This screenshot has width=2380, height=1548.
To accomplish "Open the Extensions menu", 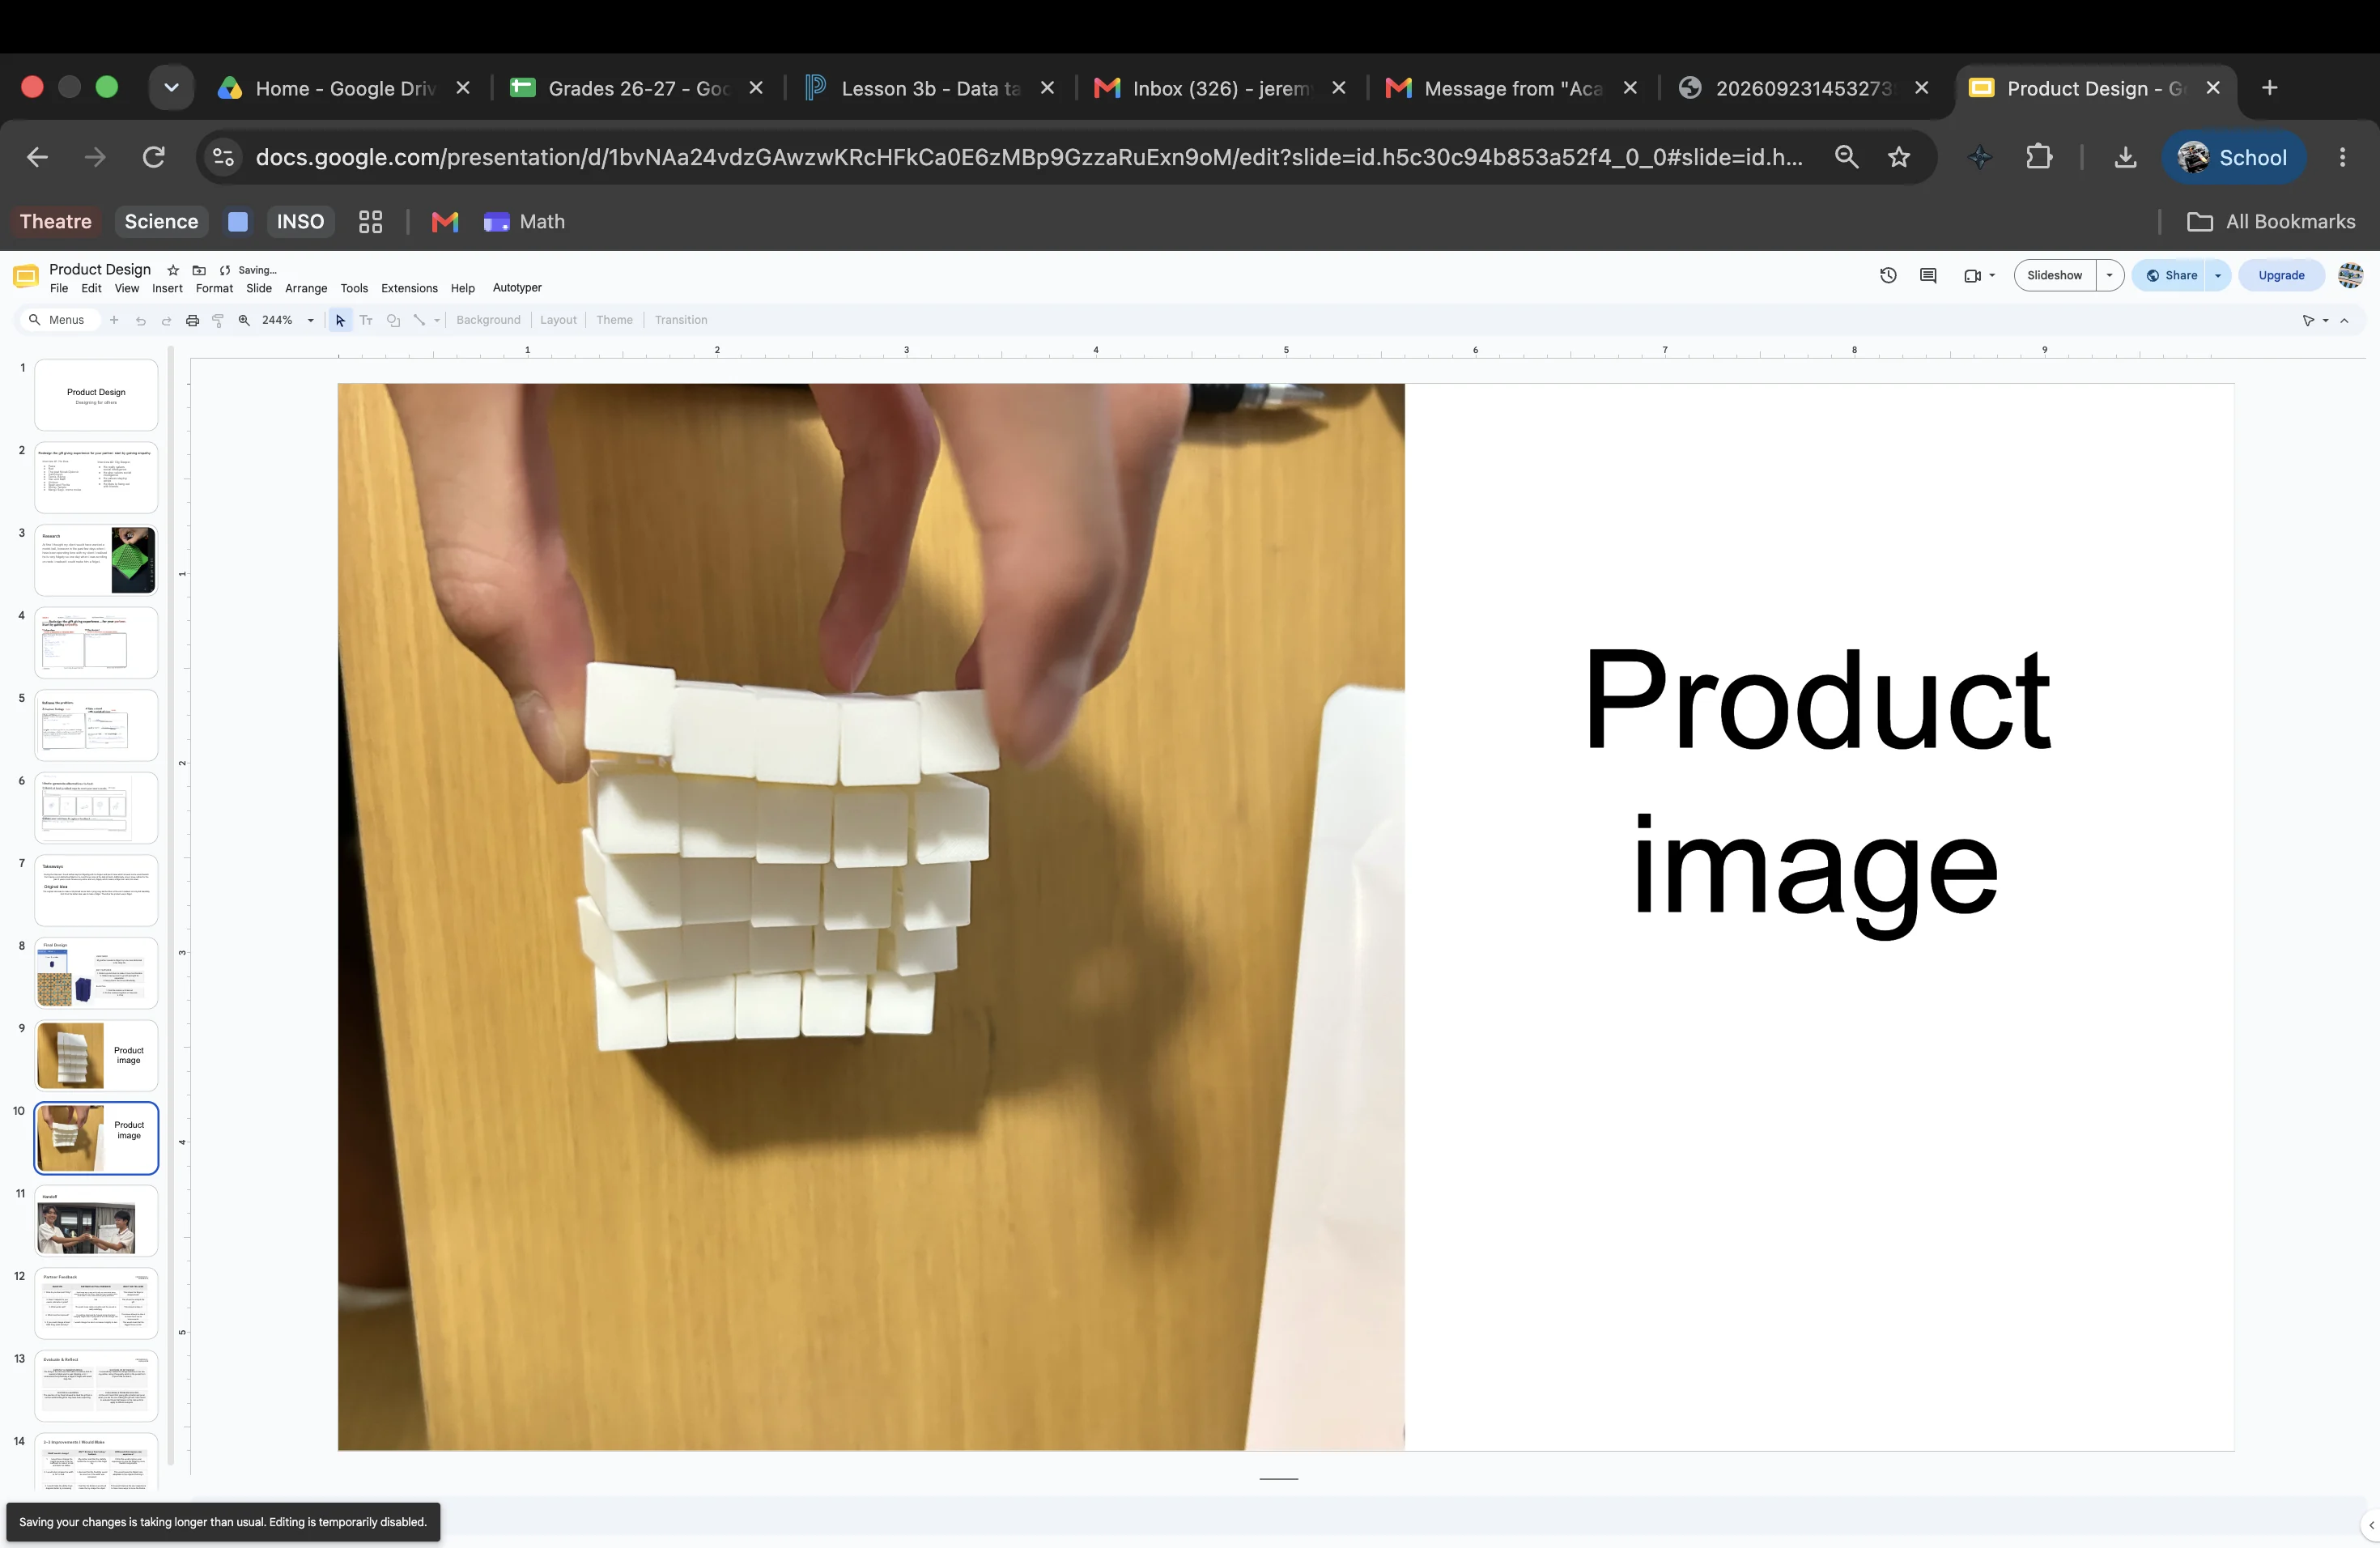I will pos(409,288).
